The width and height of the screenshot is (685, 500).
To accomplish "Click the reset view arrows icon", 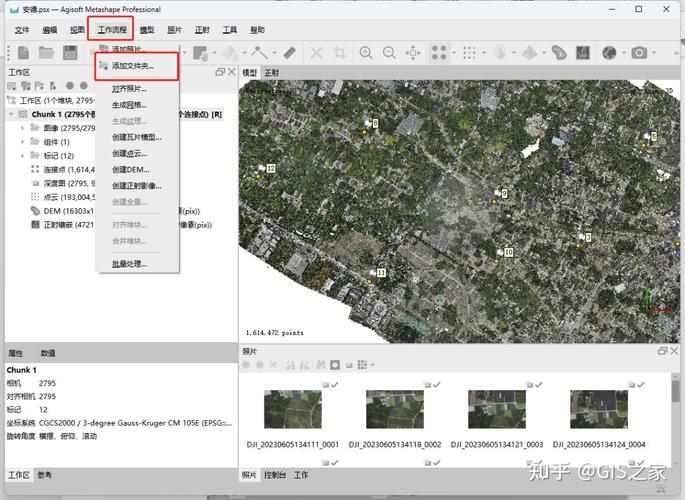I will (x=412, y=53).
